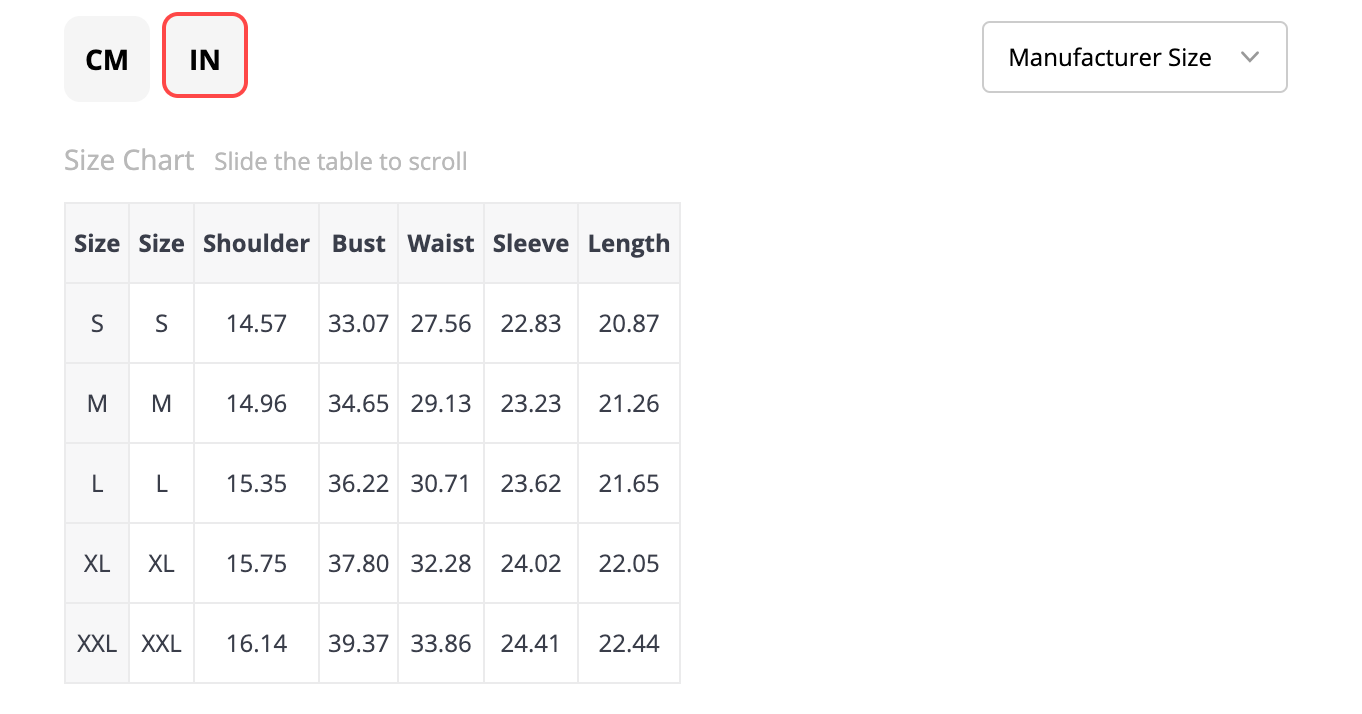Click the dropdown chevron arrow icon
1362x714 pixels.
coord(1249,57)
